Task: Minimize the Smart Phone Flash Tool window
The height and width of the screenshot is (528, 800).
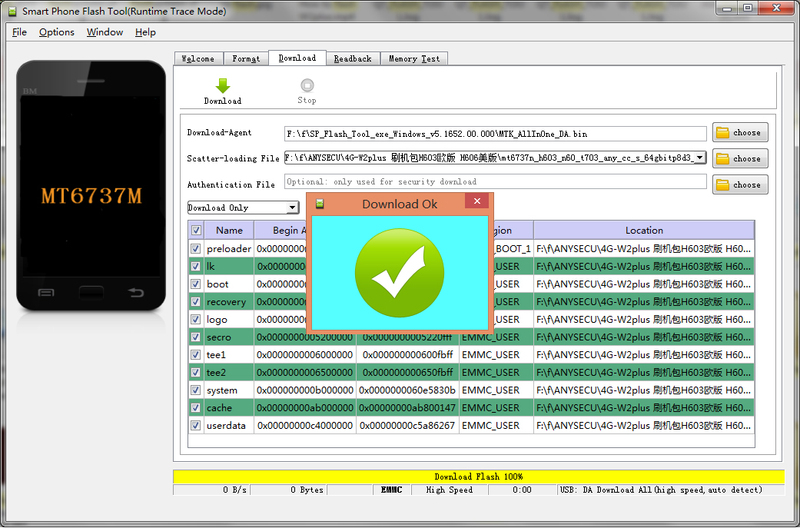Action: click(728, 8)
